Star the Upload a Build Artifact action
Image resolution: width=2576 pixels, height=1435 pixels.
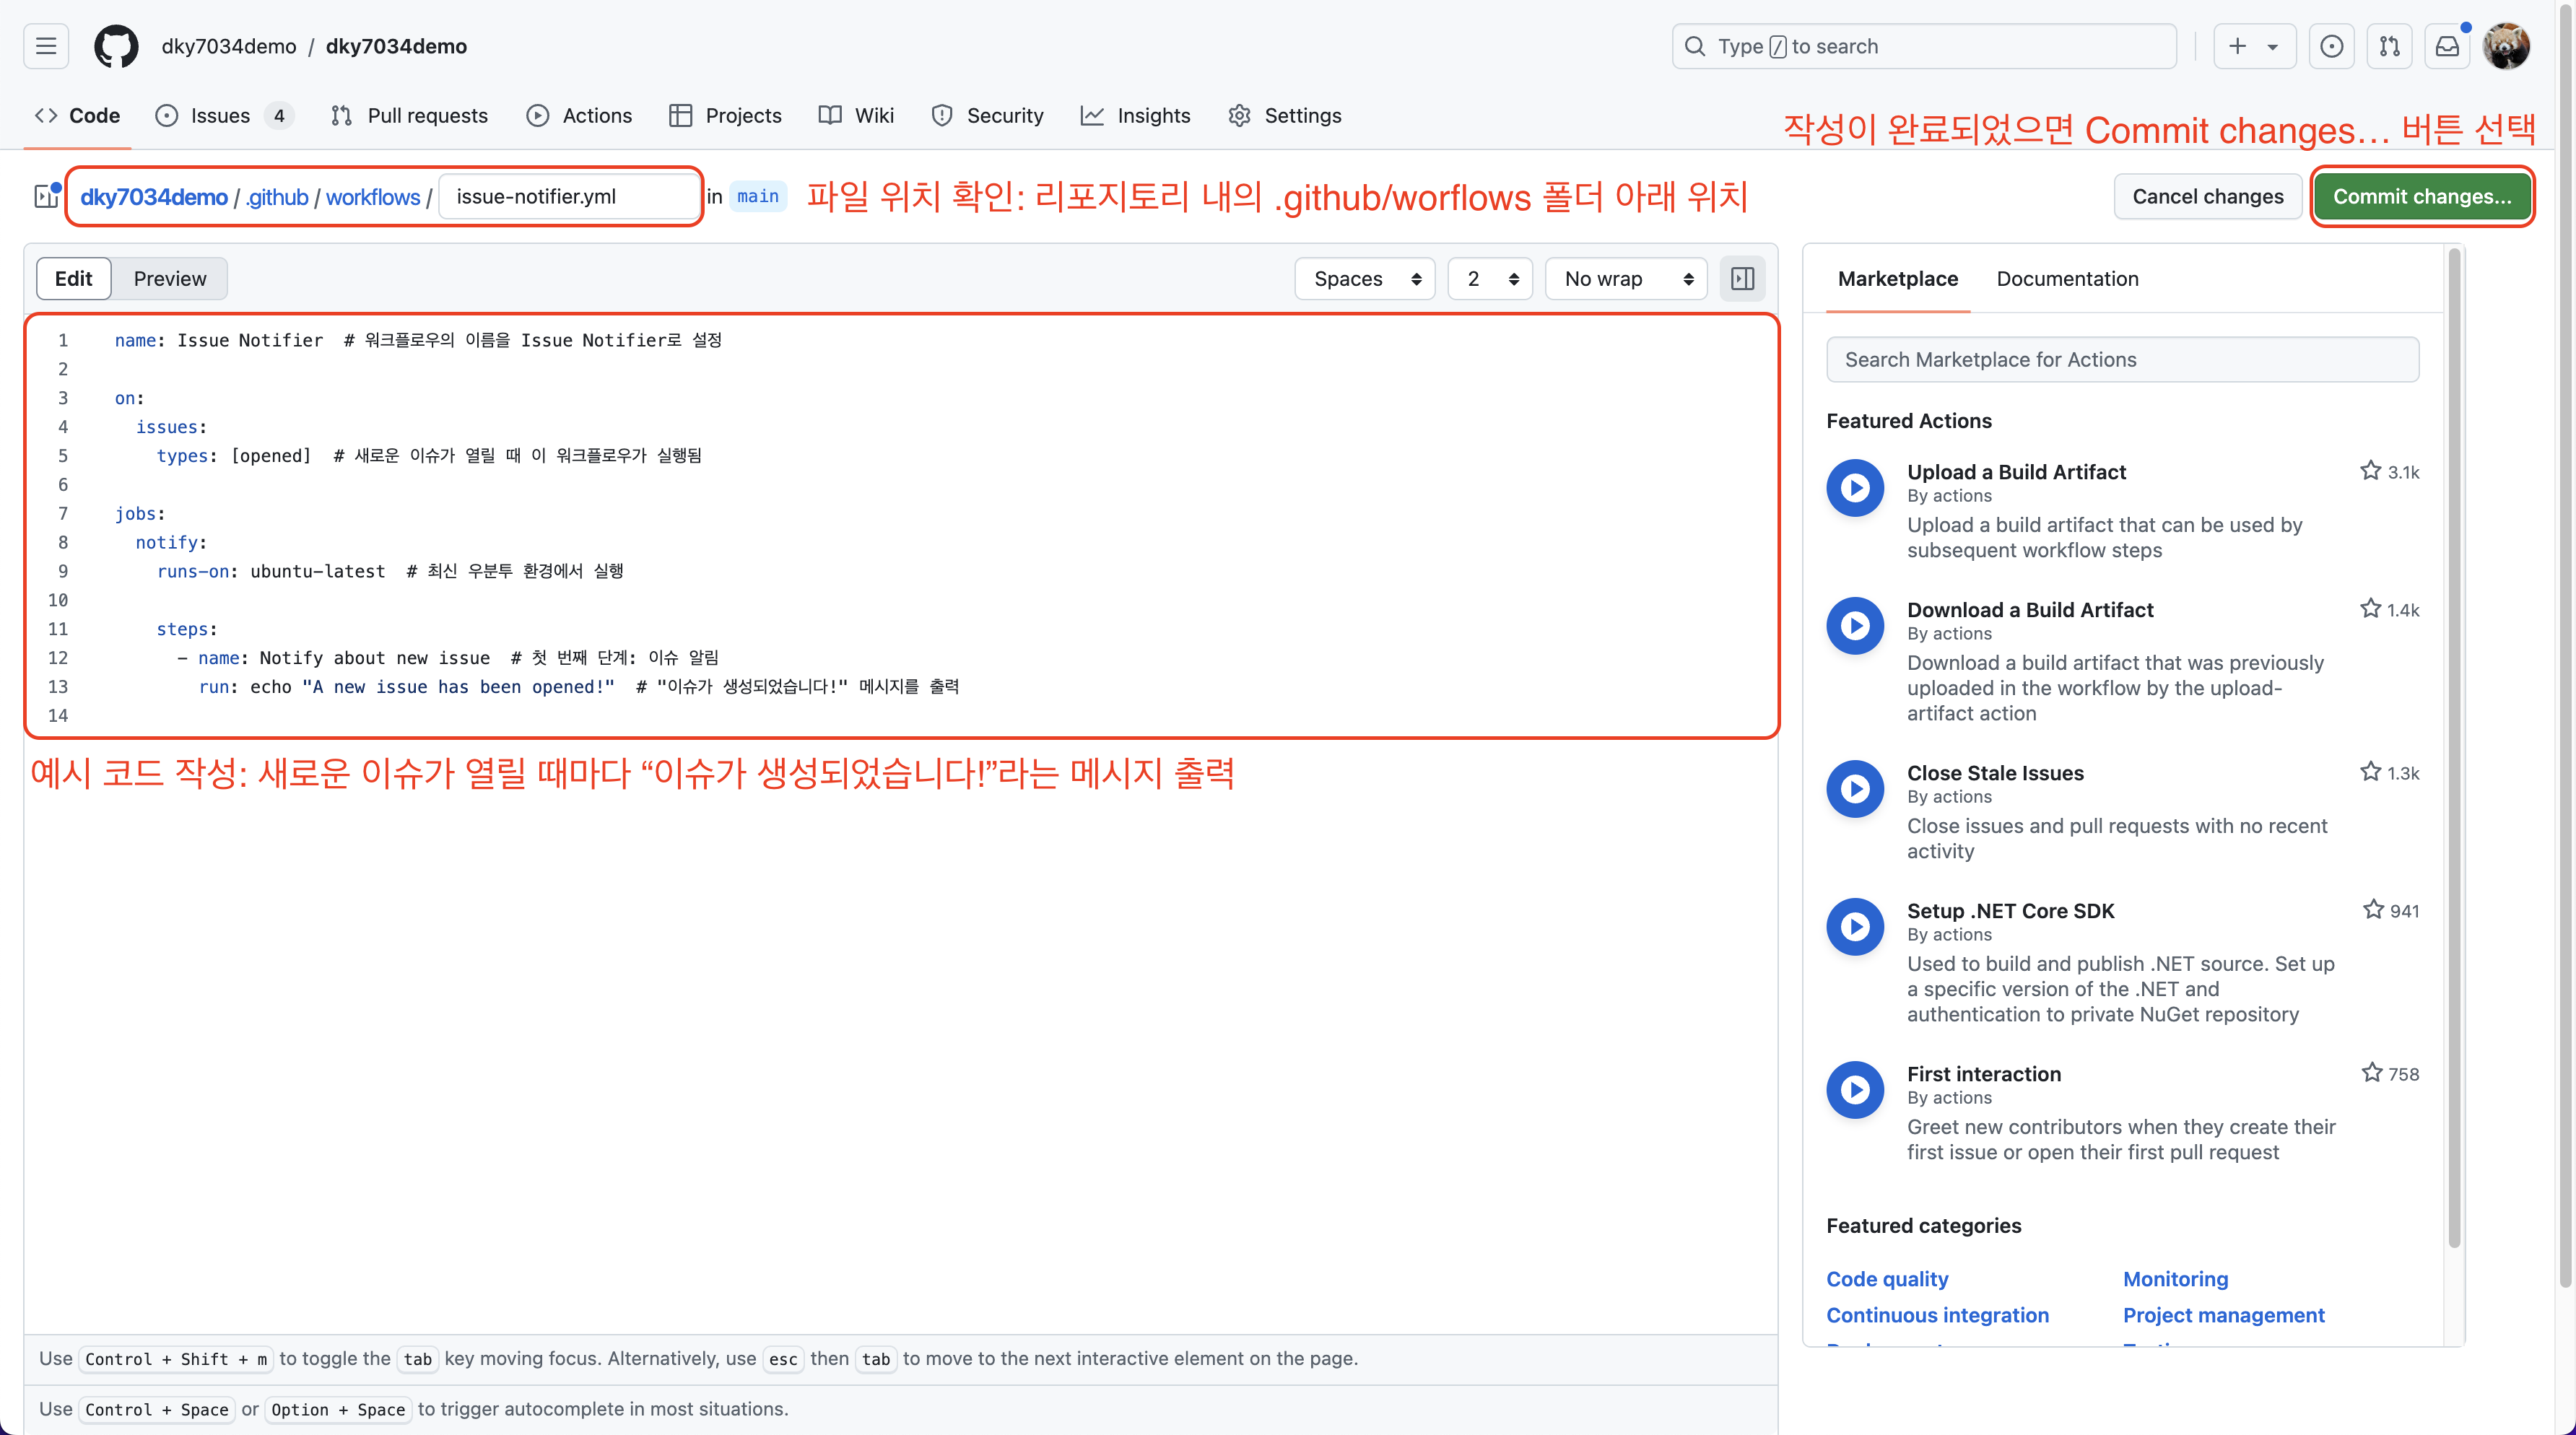click(2370, 471)
